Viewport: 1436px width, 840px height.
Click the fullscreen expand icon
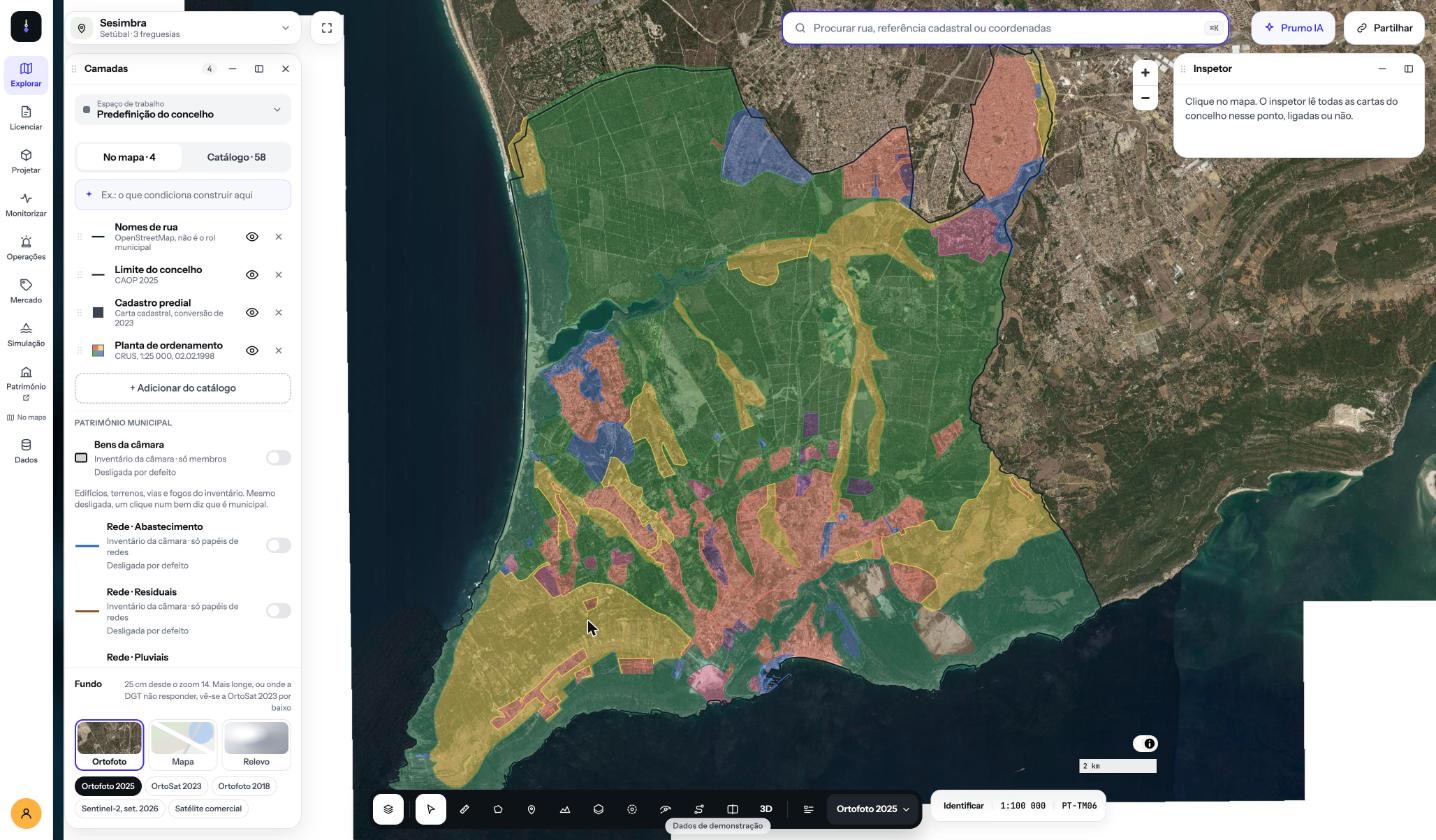[327, 28]
